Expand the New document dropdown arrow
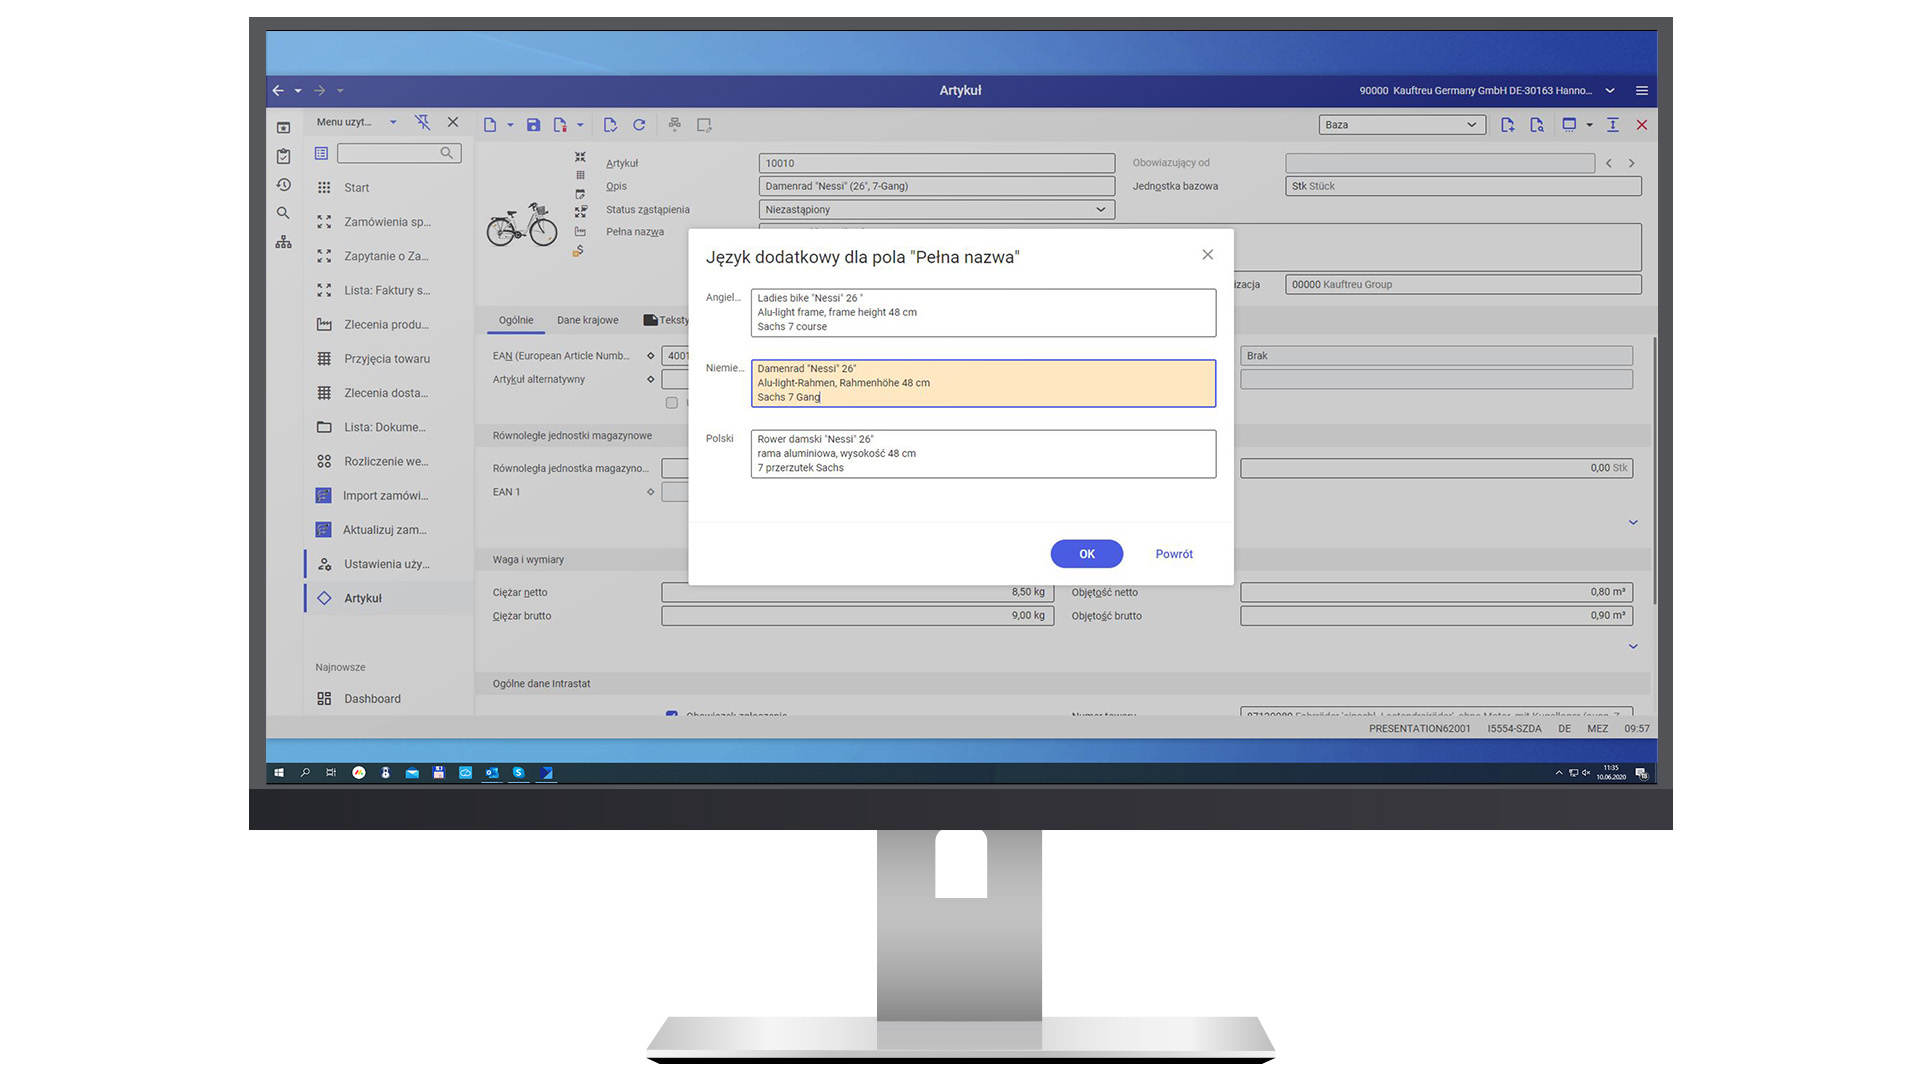Viewport: 1920px width, 1080px height. click(510, 126)
